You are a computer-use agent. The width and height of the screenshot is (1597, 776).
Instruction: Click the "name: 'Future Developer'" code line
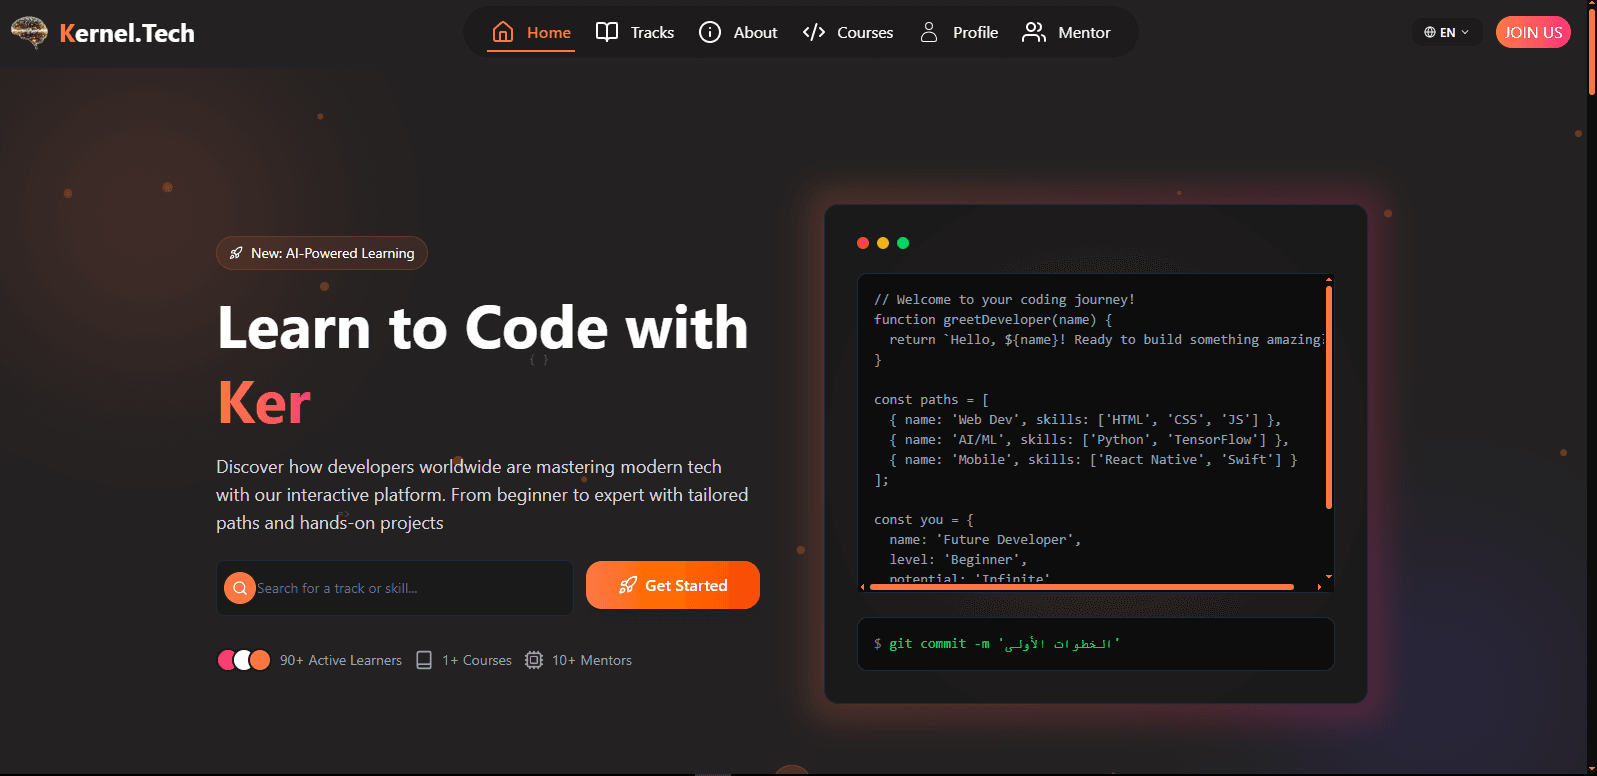[x=985, y=539]
